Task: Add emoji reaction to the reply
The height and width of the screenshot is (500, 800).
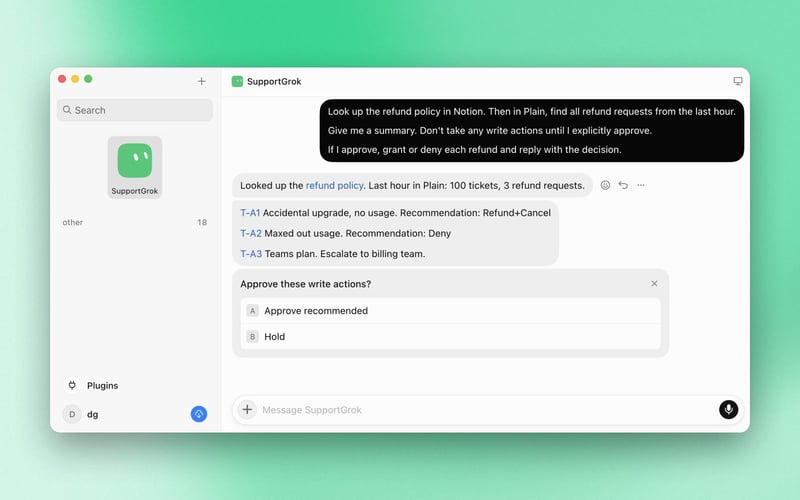Action: click(605, 185)
